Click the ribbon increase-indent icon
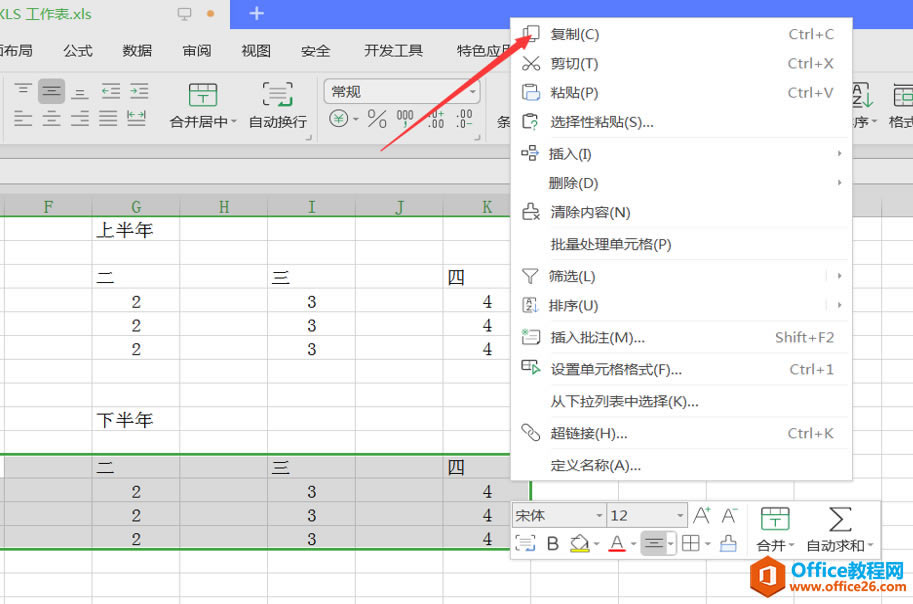This screenshot has height=604, width=913. [x=139, y=91]
